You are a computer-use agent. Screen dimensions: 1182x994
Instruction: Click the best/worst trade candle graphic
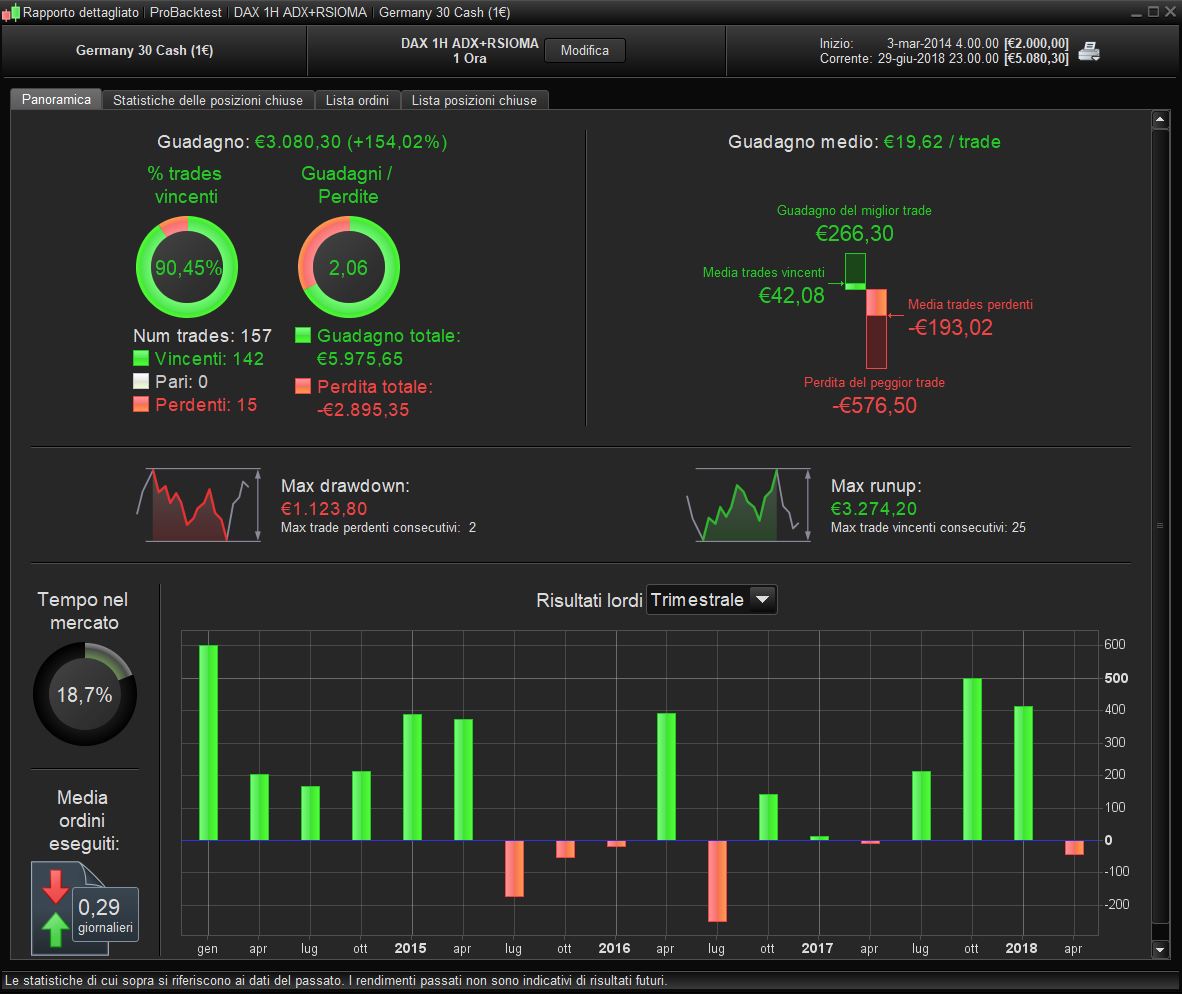point(865,310)
